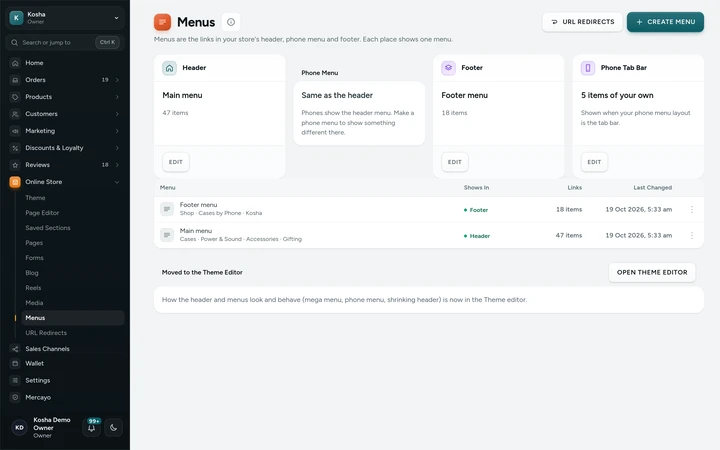Screen dimensions: 720x450
Task: Click the Orders sidebar icon
Action: (x=15, y=80)
